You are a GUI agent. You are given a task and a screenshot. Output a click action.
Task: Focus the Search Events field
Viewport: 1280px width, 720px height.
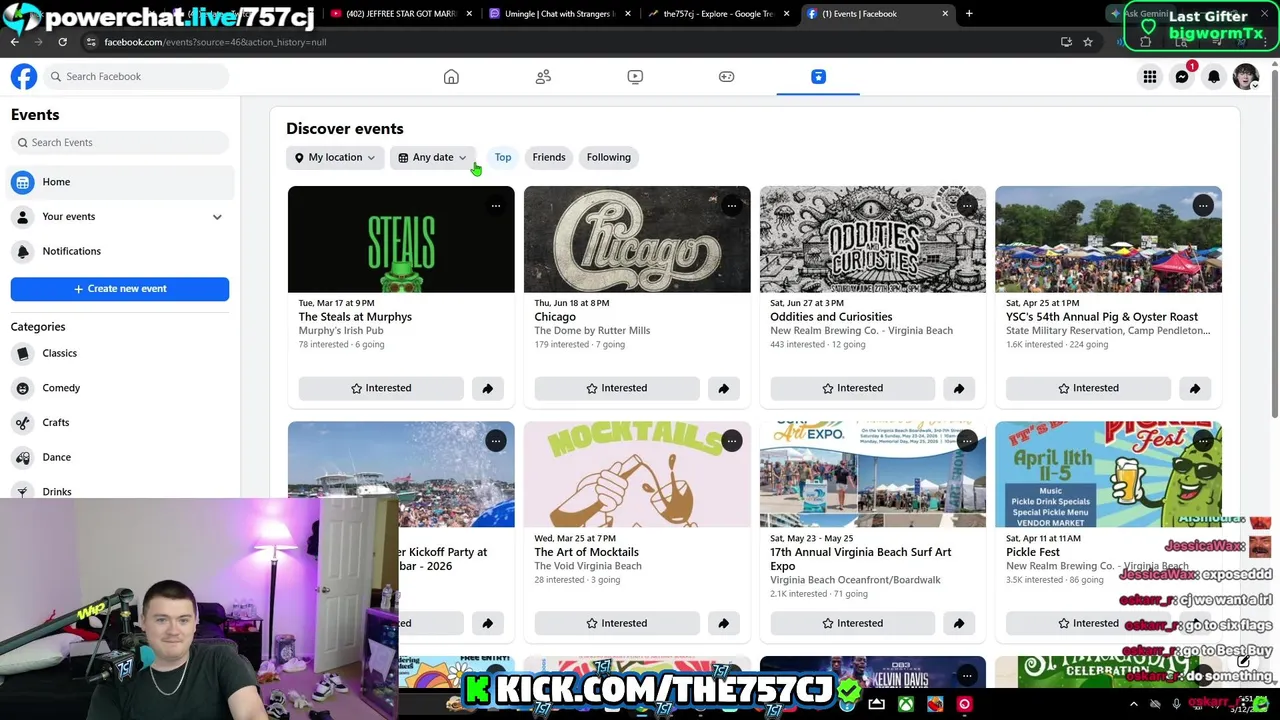[120, 142]
